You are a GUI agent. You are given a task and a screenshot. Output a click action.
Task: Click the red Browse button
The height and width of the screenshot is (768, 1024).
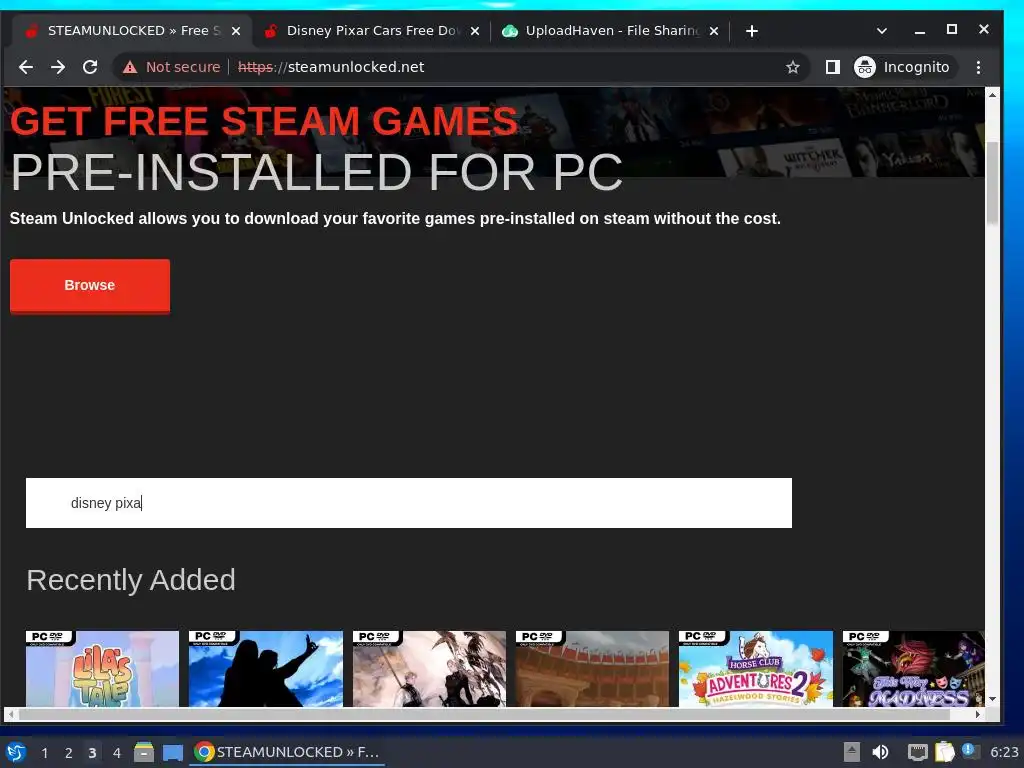pyautogui.click(x=89, y=285)
